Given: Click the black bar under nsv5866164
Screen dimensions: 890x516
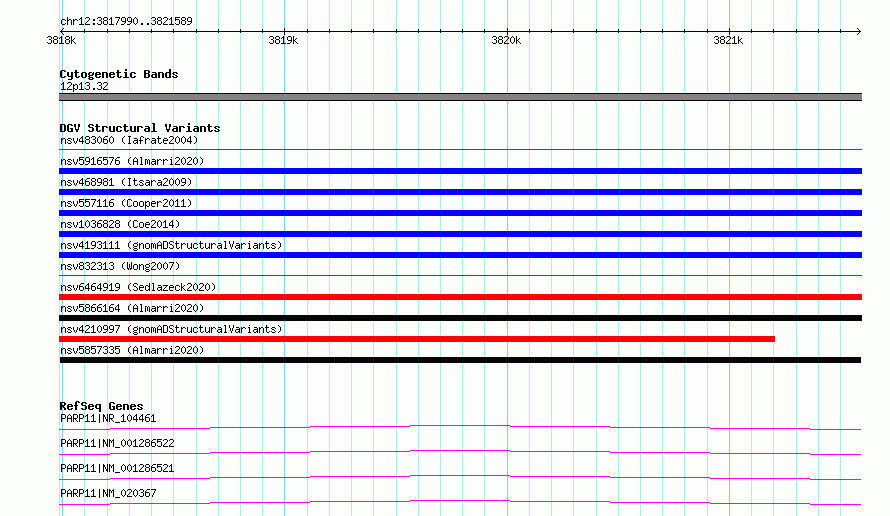Looking at the screenshot, I should tap(460, 318).
